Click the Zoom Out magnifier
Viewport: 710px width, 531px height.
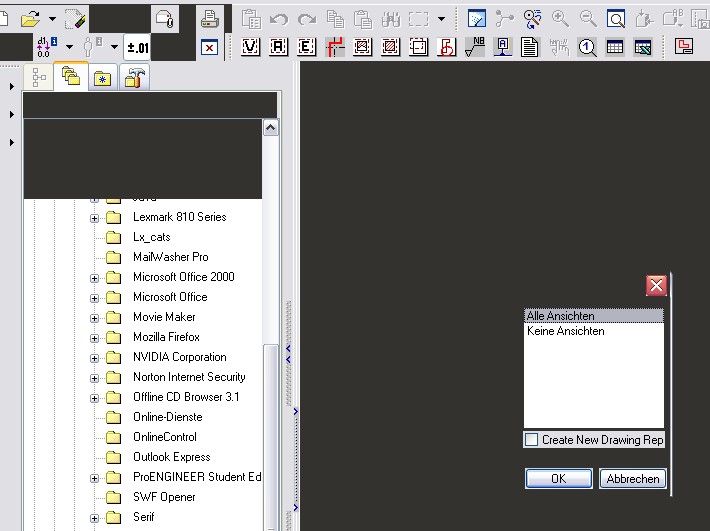pyautogui.click(x=588, y=19)
